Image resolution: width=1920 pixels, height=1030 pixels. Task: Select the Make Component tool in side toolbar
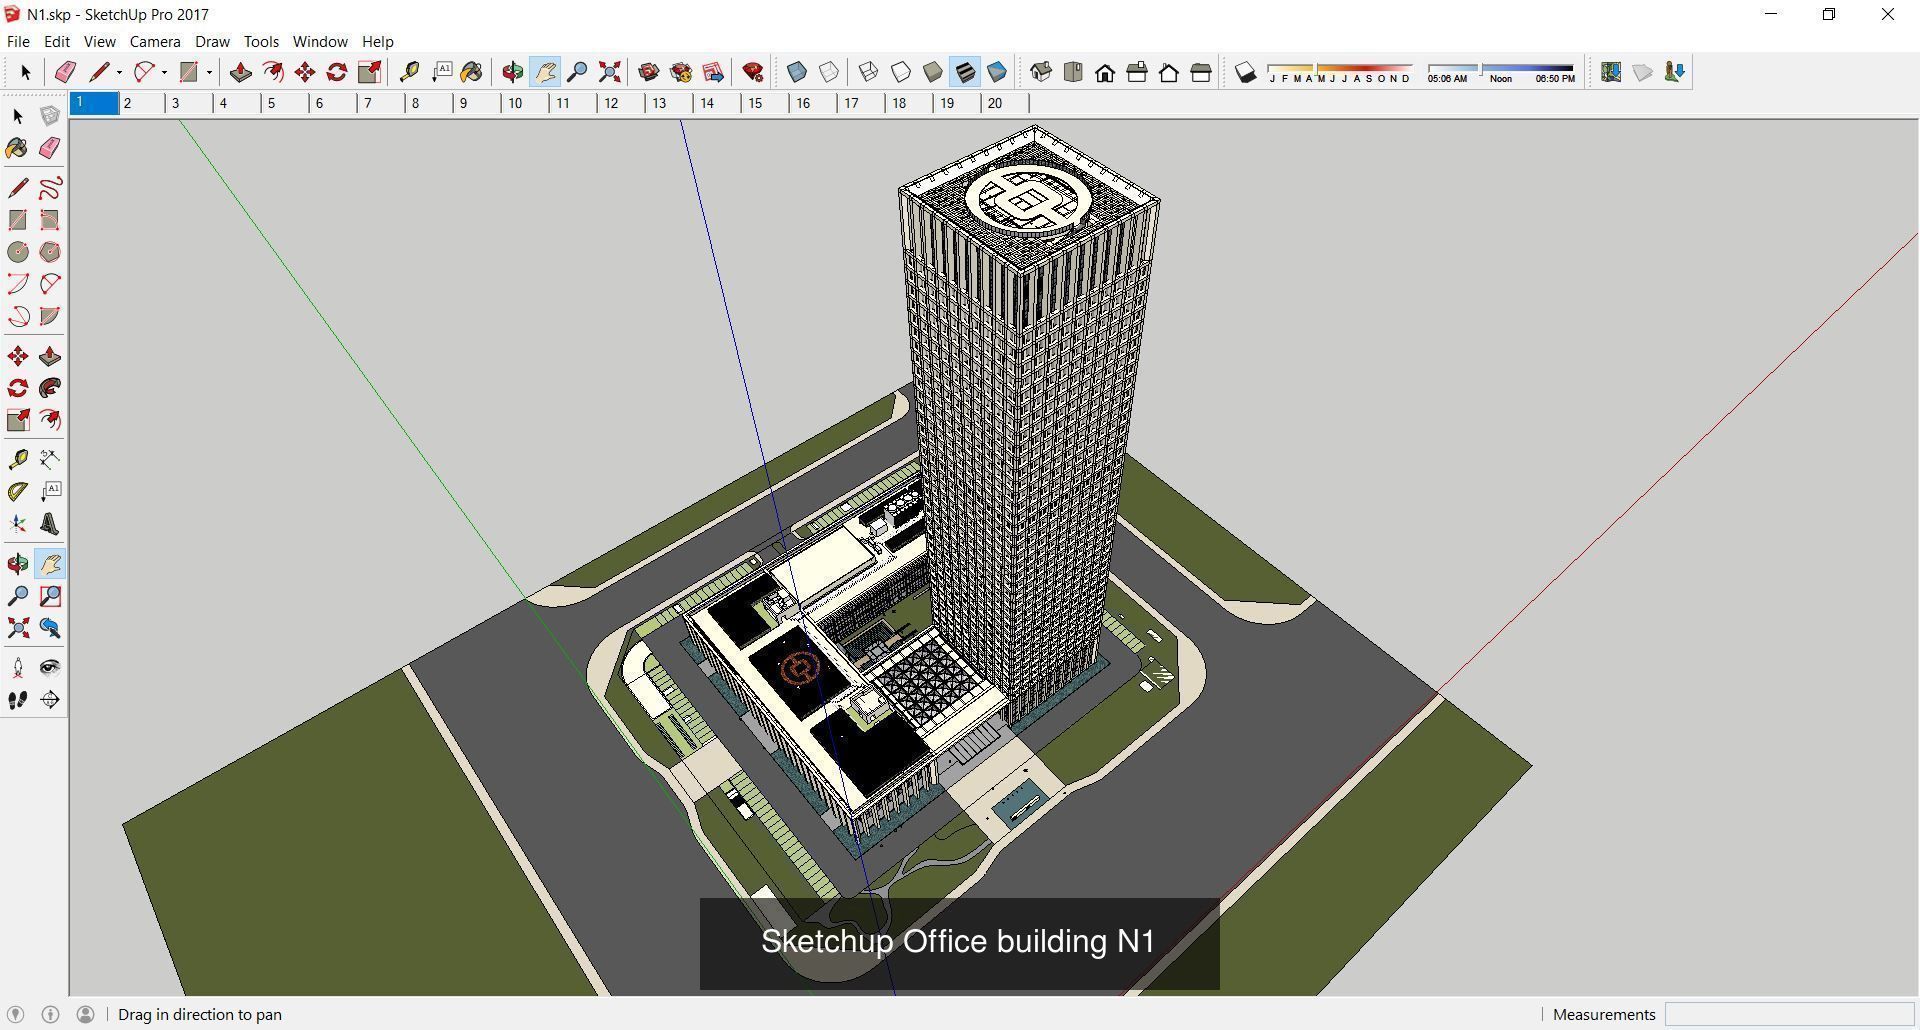50,116
